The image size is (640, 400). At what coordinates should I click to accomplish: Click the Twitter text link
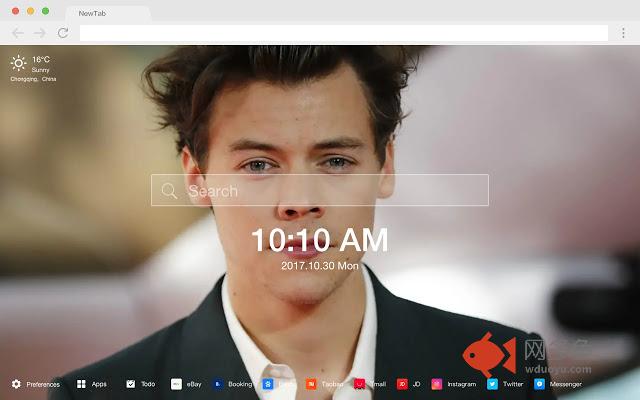(513, 384)
